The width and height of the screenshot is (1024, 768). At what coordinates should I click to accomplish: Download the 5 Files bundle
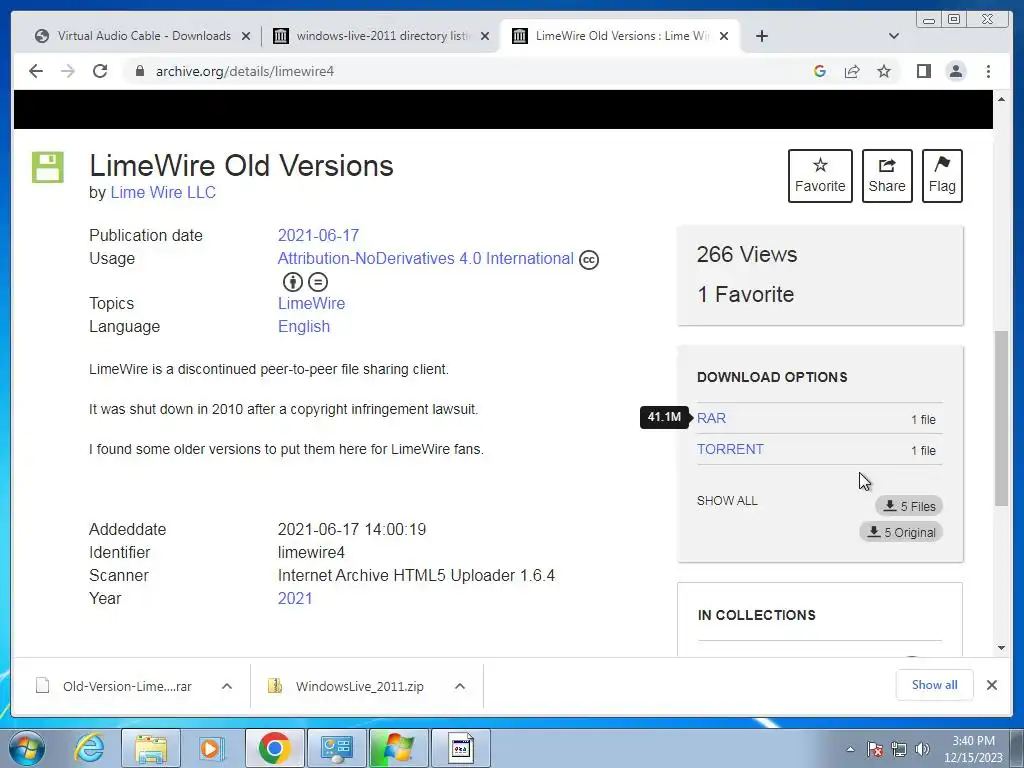[909, 506]
